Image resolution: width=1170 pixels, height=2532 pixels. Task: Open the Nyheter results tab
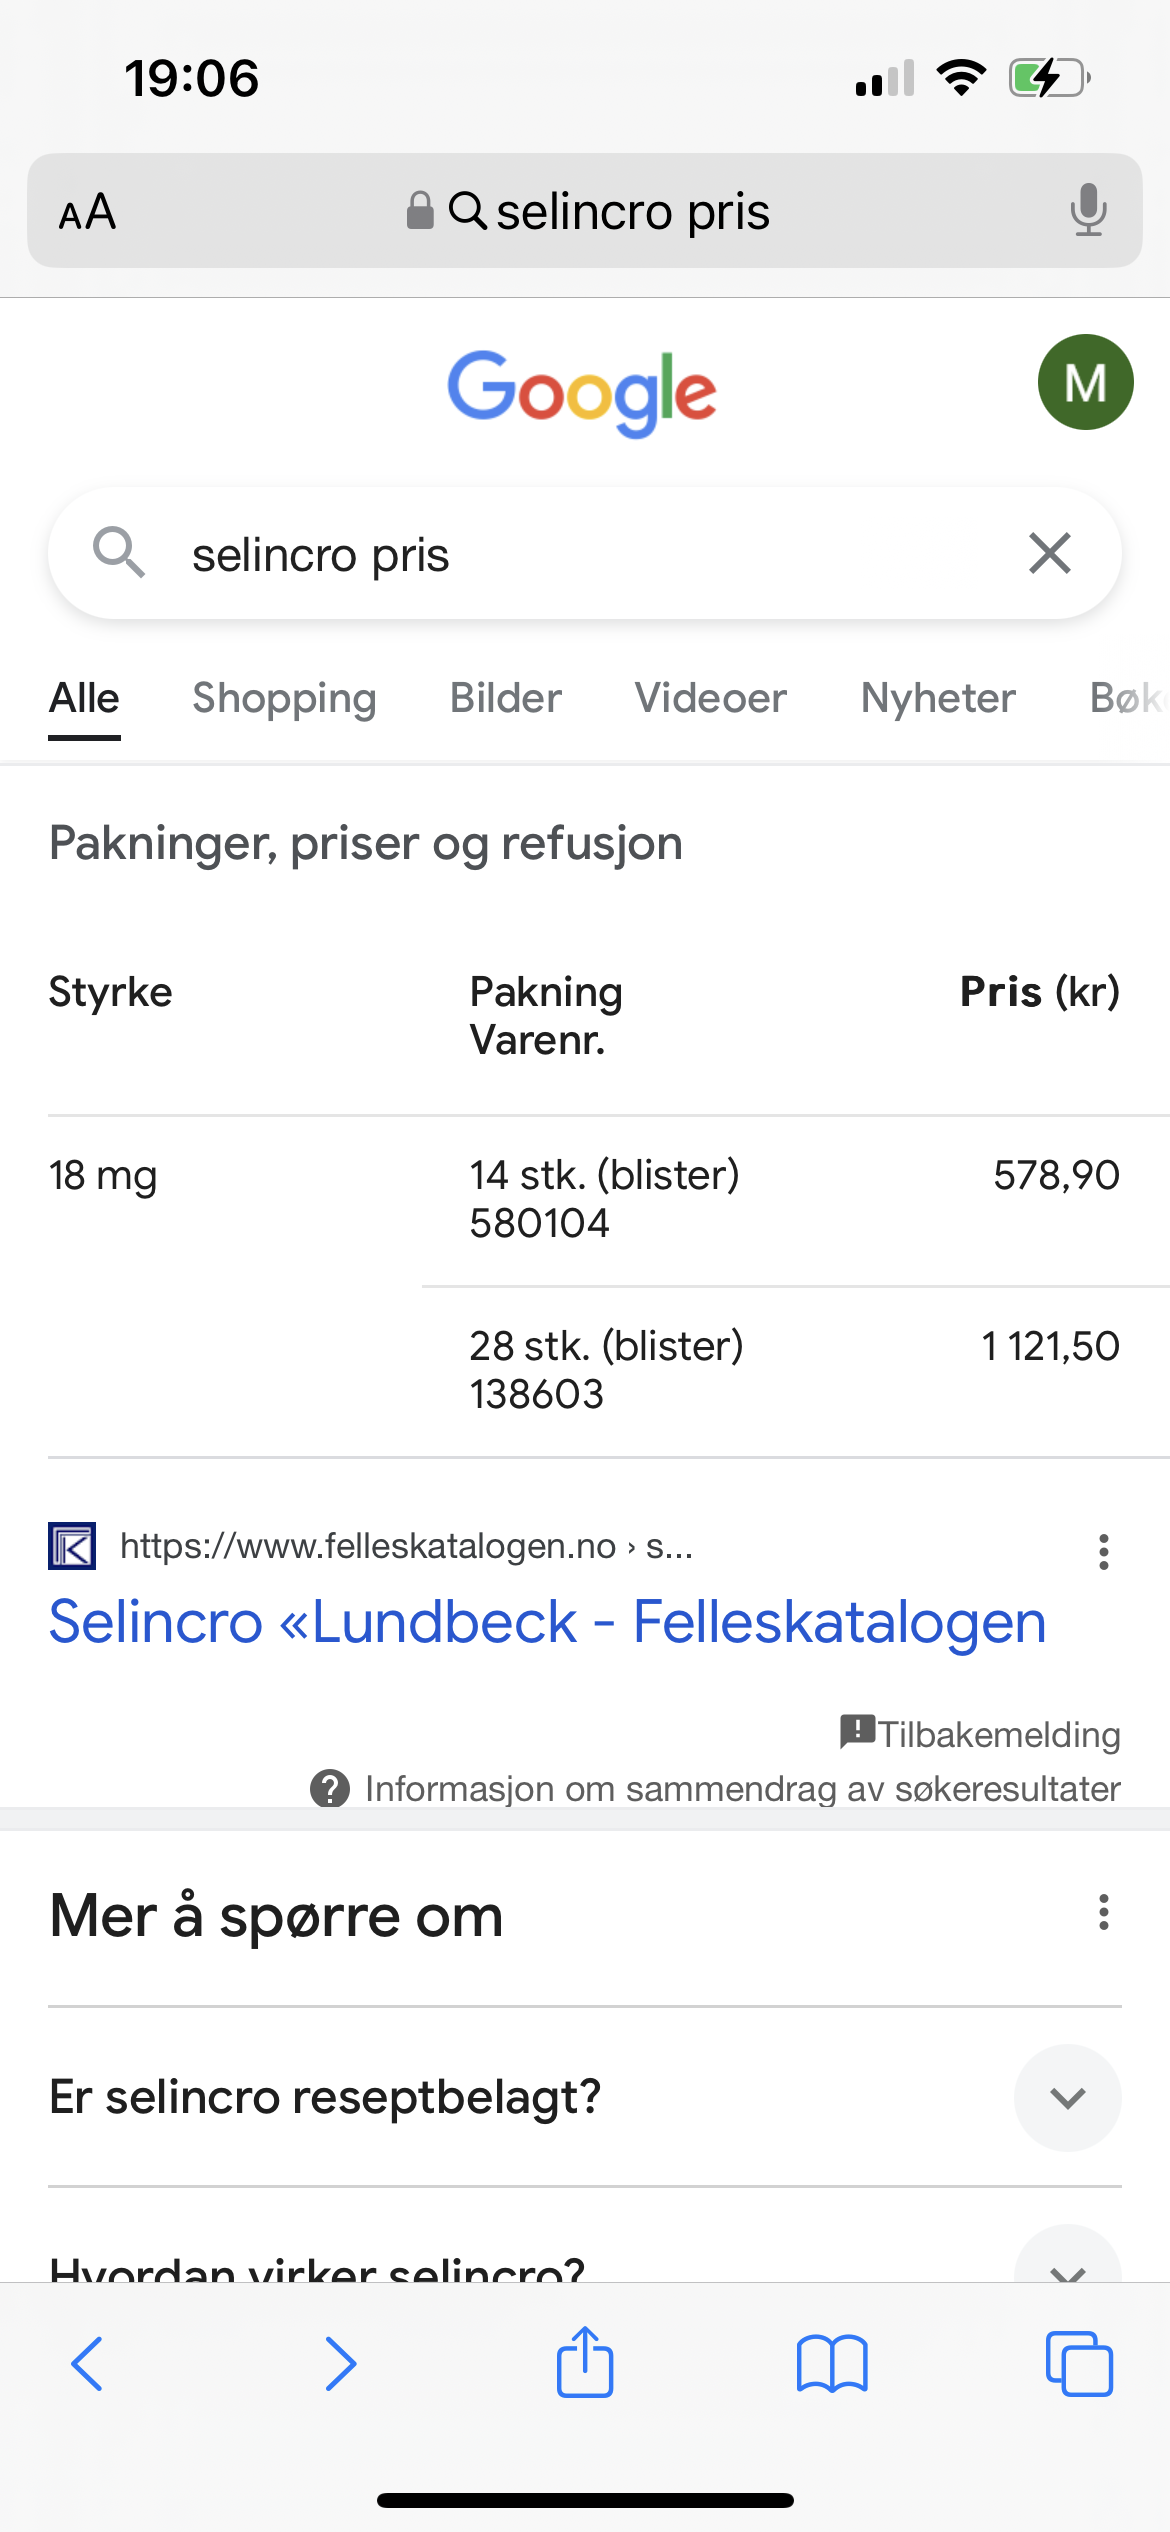(937, 698)
